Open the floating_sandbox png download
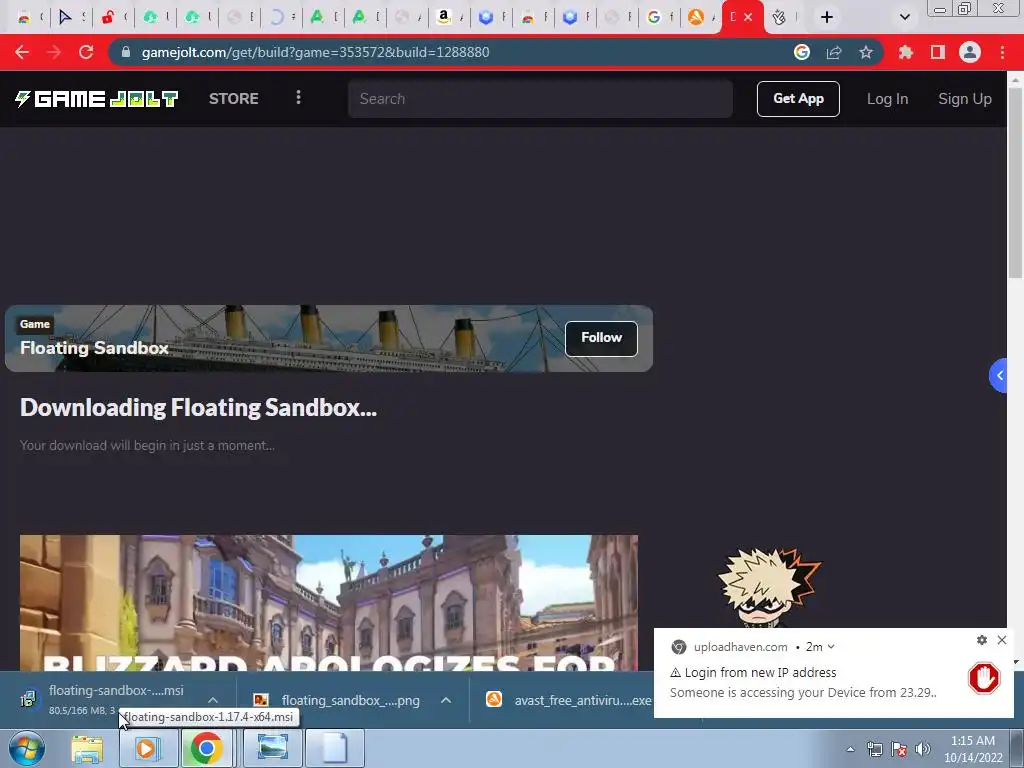 click(337, 700)
